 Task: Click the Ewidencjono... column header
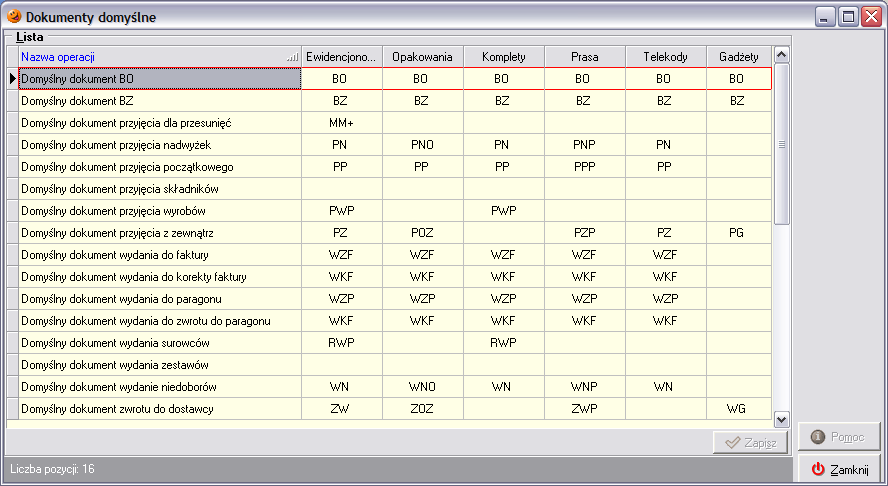(342, 57)
